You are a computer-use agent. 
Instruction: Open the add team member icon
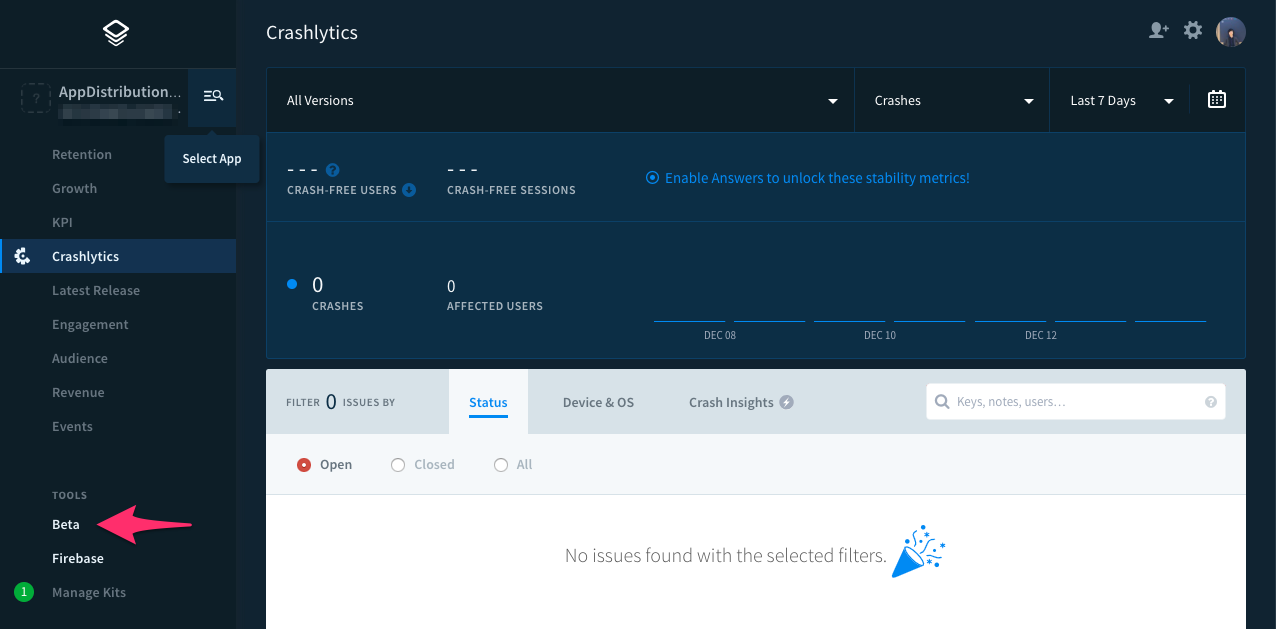tap(1158, 31)
